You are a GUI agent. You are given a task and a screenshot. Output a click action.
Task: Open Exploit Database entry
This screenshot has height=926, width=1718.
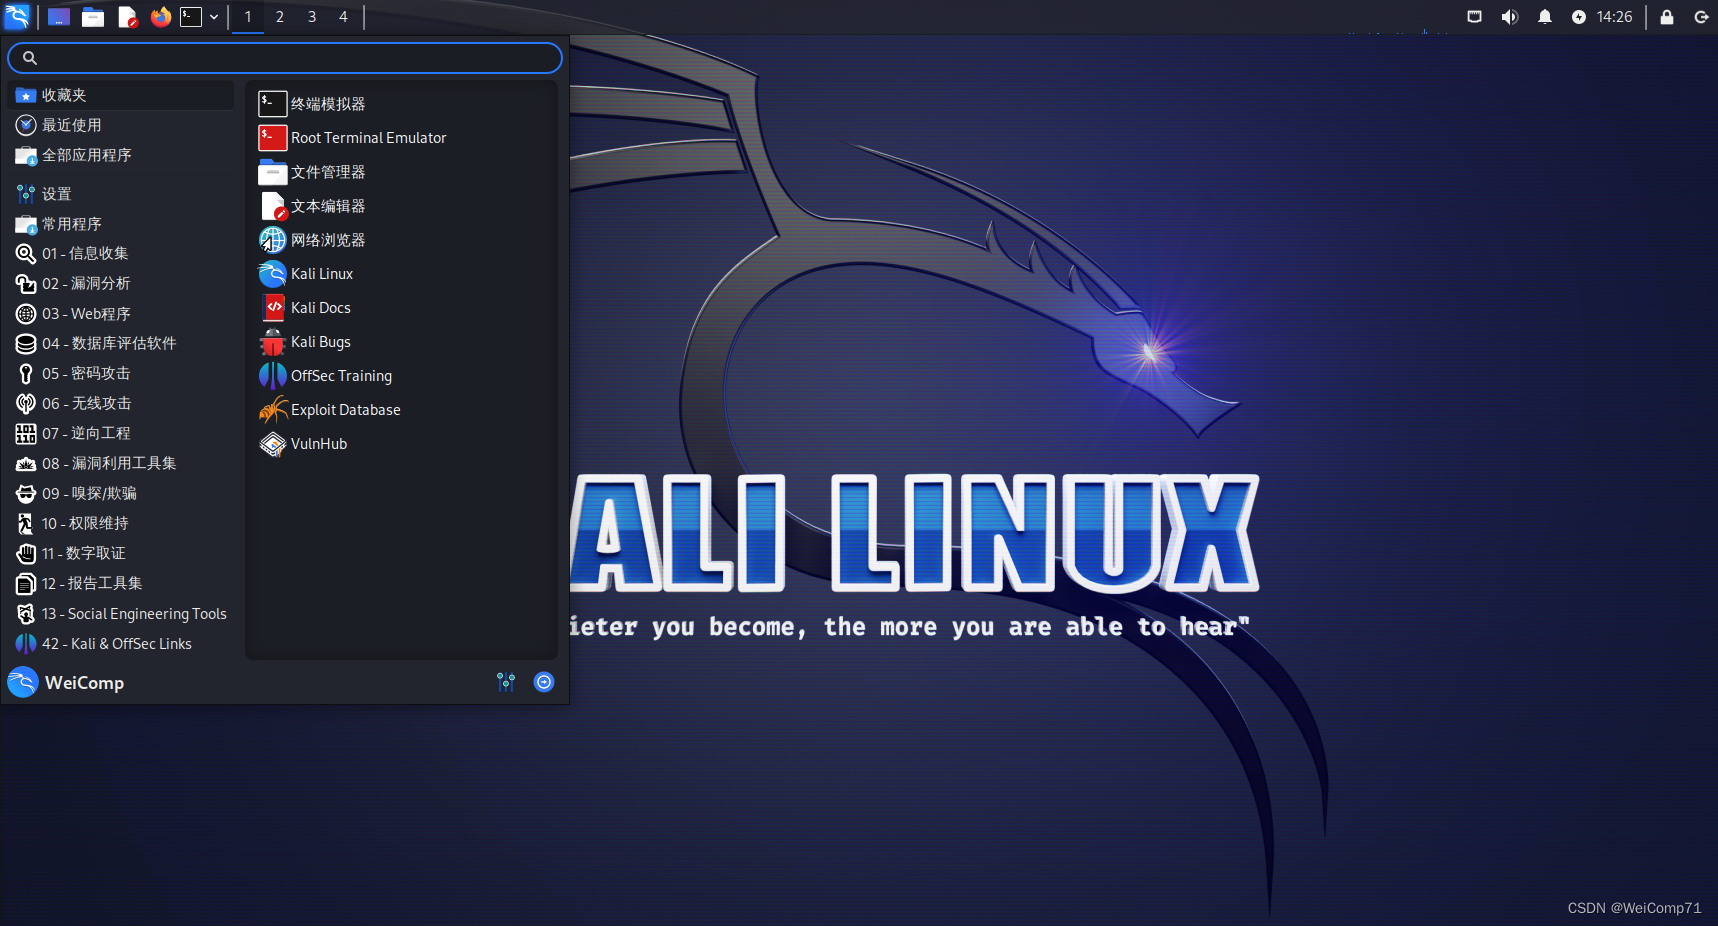pos(401,410)
